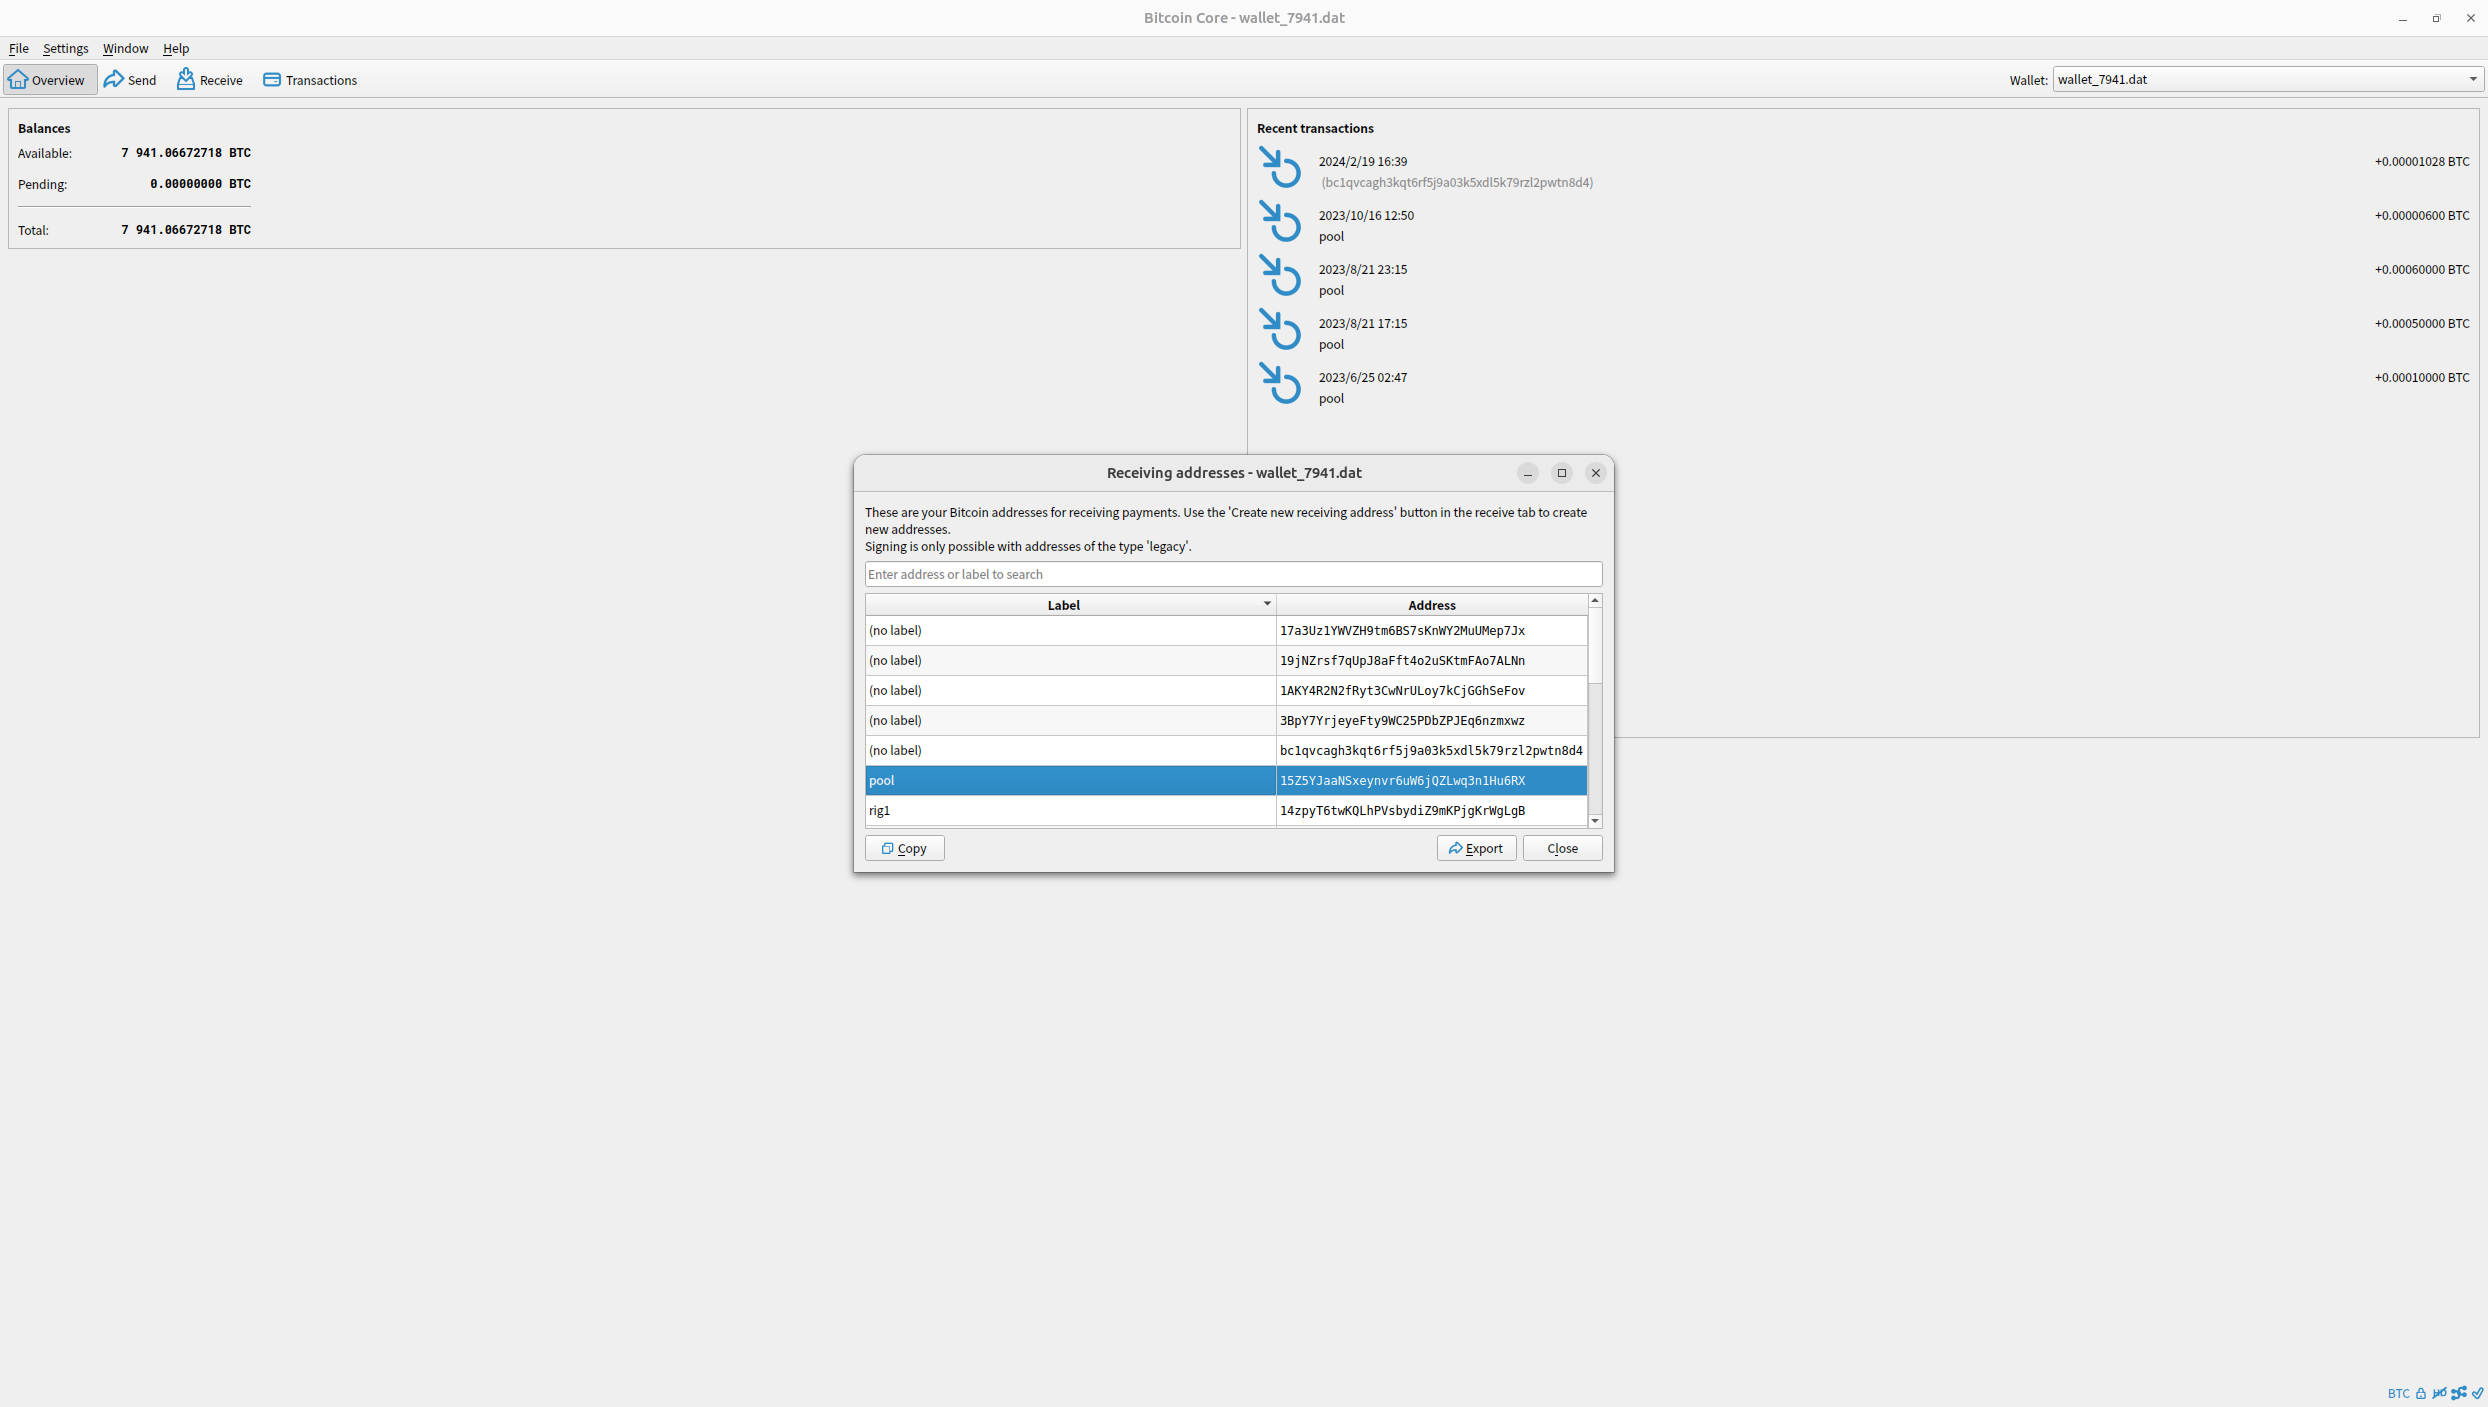Open the Help menu
This screenshot has width=2488, height=1407.
pyautogui.click(x=176, y=48)
